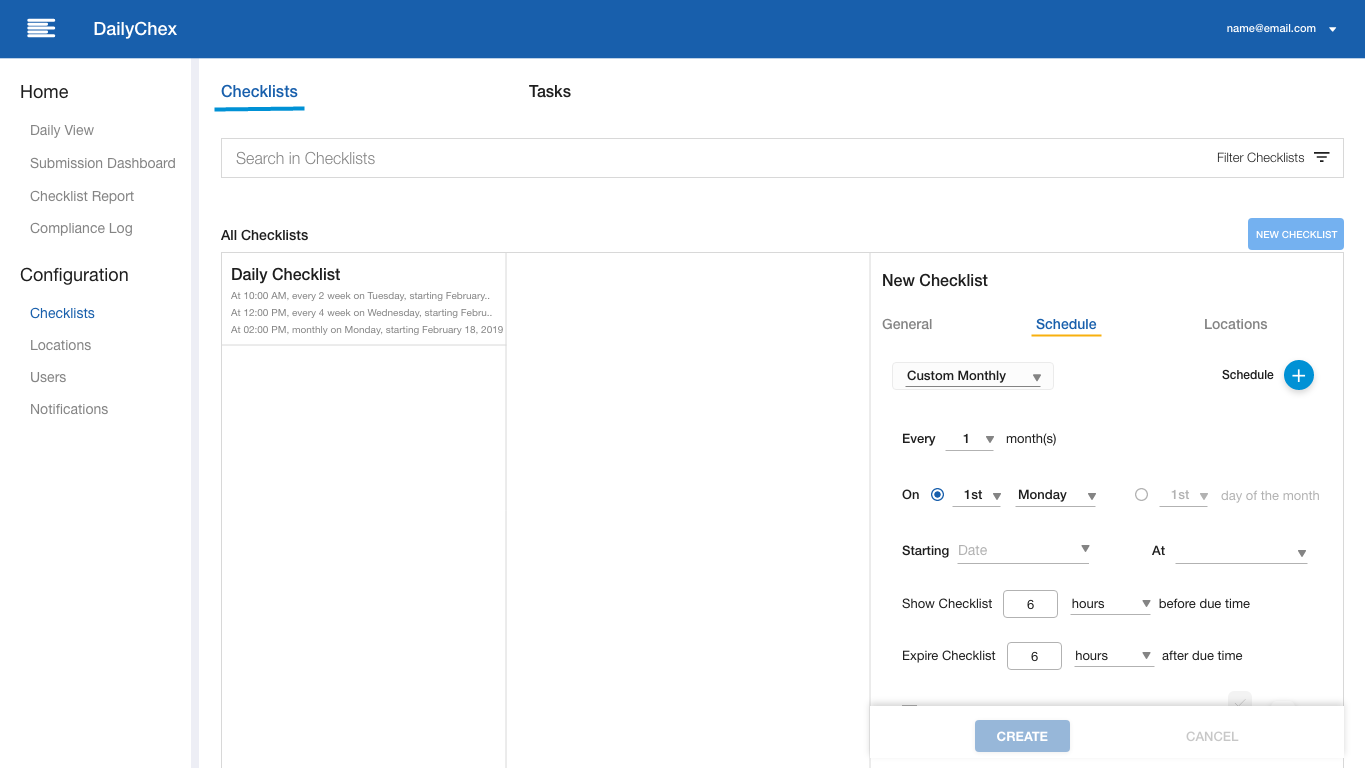
Task: Open Users in the sidebar
Action: (x=48, y=377)
